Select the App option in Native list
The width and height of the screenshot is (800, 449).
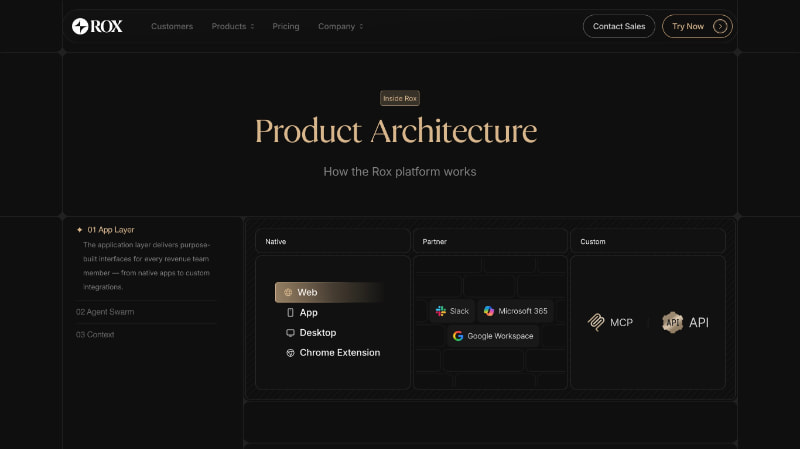tap(302, 312)
